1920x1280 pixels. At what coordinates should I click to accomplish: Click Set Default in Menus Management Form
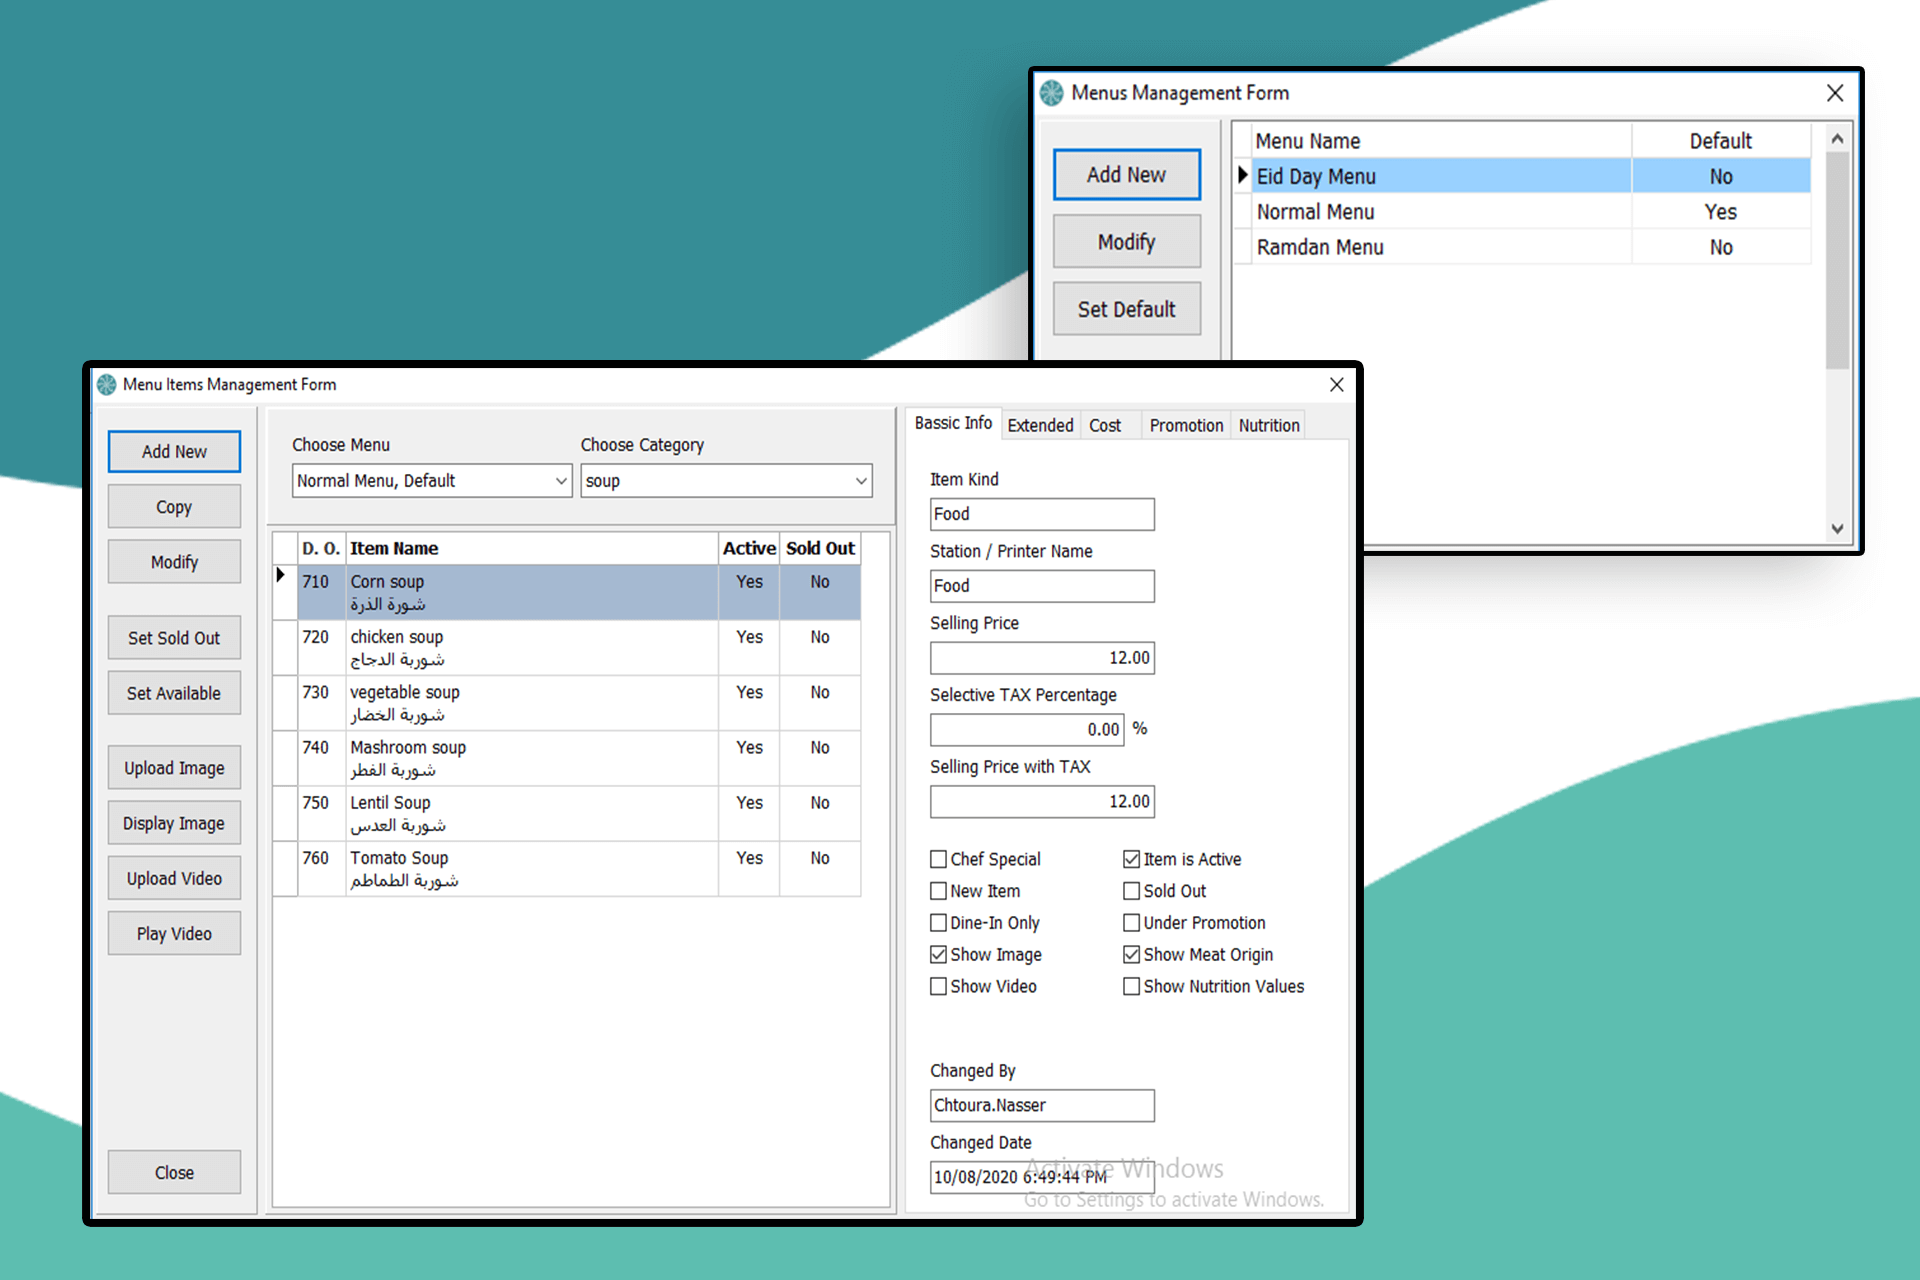click(1126, 308)
